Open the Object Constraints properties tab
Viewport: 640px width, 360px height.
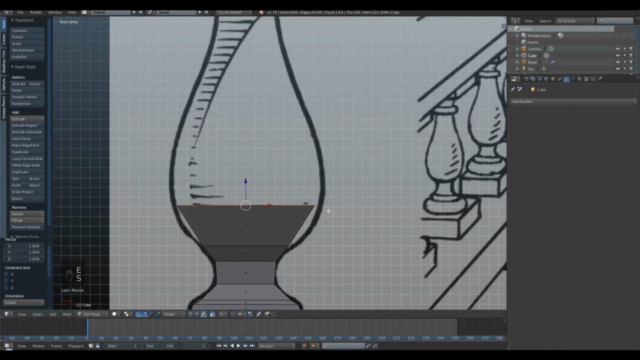click(x=560, y=79)
